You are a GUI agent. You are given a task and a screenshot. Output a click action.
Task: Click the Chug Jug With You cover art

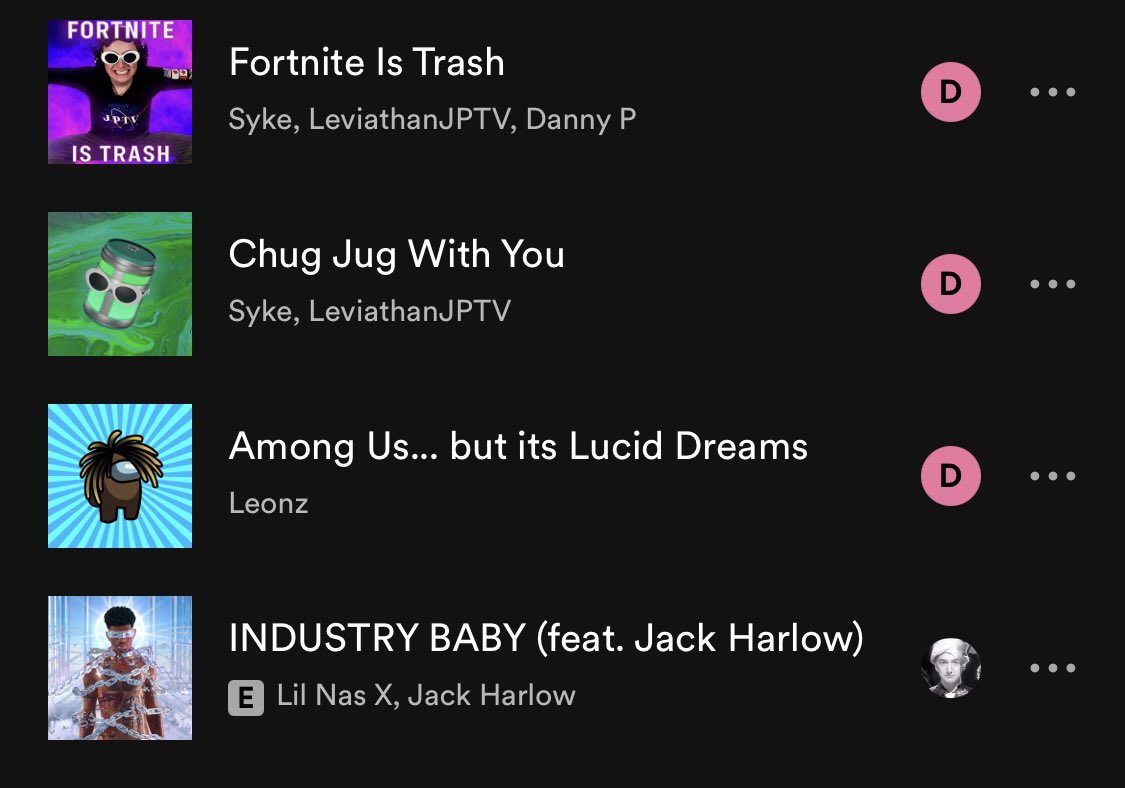click(x=120, y=284)
